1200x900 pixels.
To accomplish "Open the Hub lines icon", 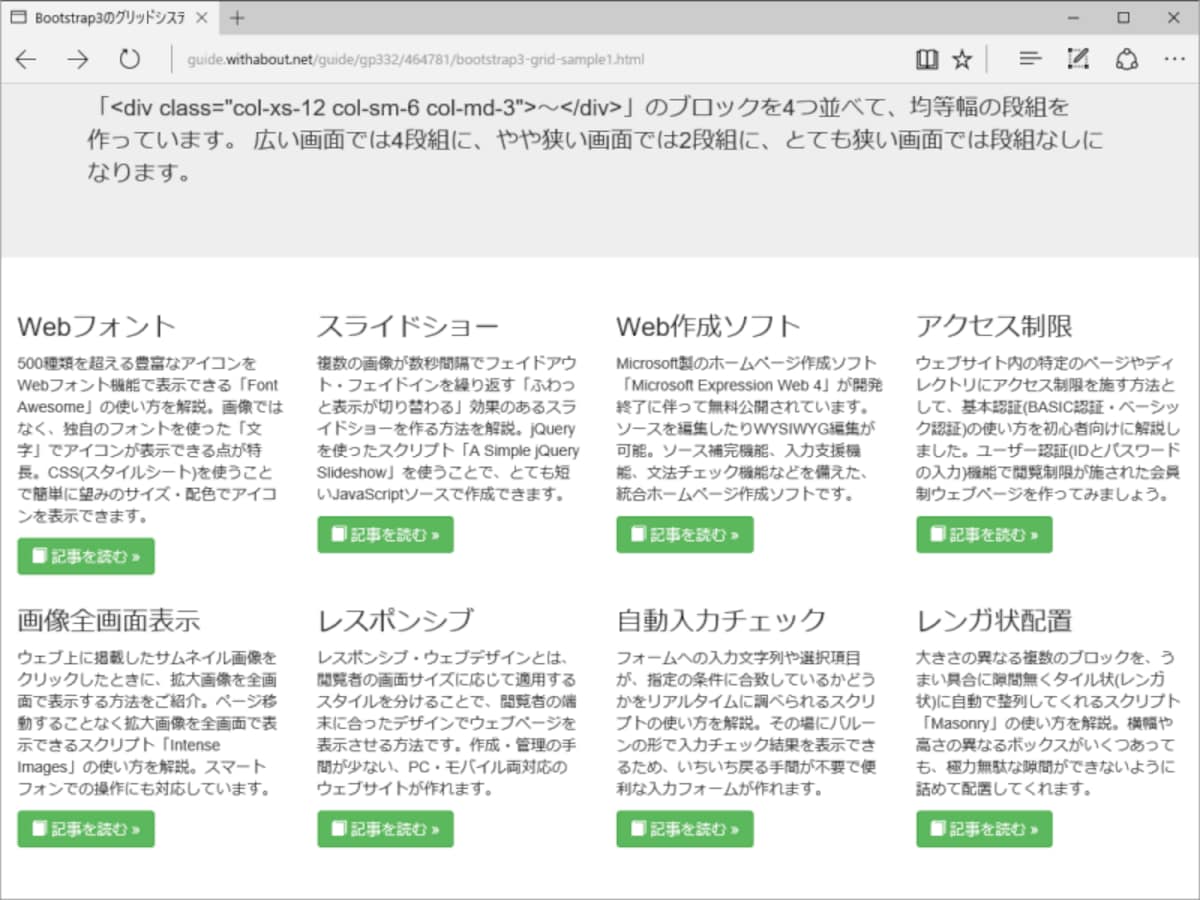I will (1030, 60).
